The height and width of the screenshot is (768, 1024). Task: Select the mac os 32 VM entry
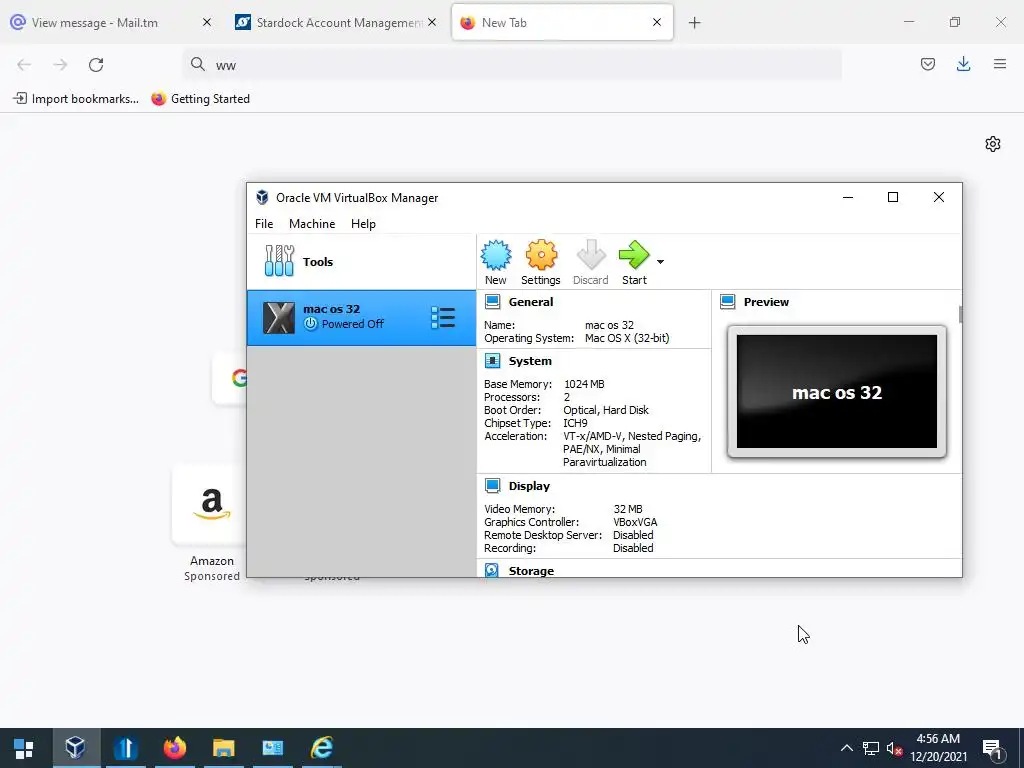point(361,318)
